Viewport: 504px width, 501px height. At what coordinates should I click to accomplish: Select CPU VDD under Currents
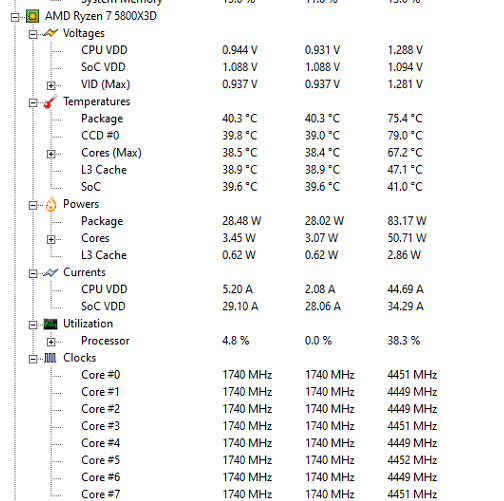click(x=104, y=289)
